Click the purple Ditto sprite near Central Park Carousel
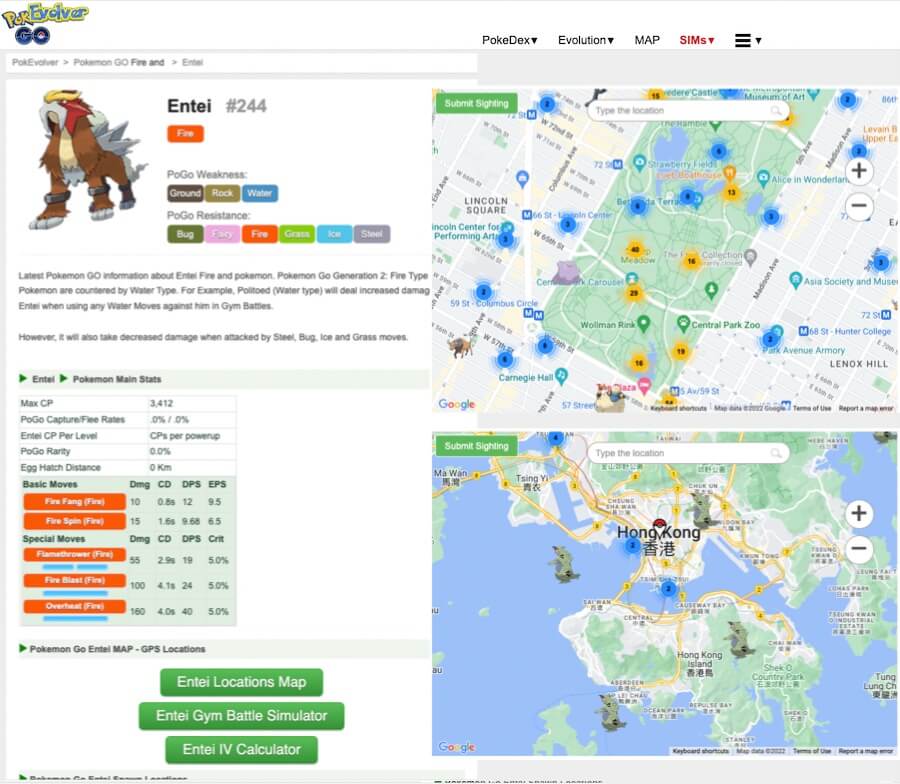Image resolution: width=900 pixels, height=784 pixels. tap(567, 271)
